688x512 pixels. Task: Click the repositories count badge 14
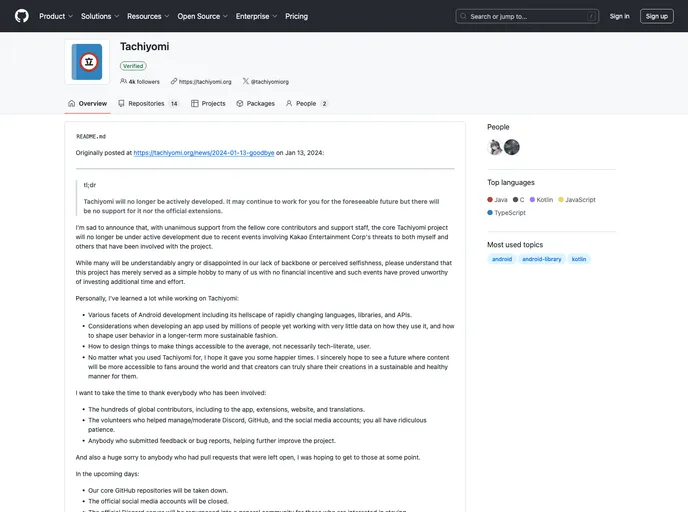pyautogui.click(x=174, y=104)
